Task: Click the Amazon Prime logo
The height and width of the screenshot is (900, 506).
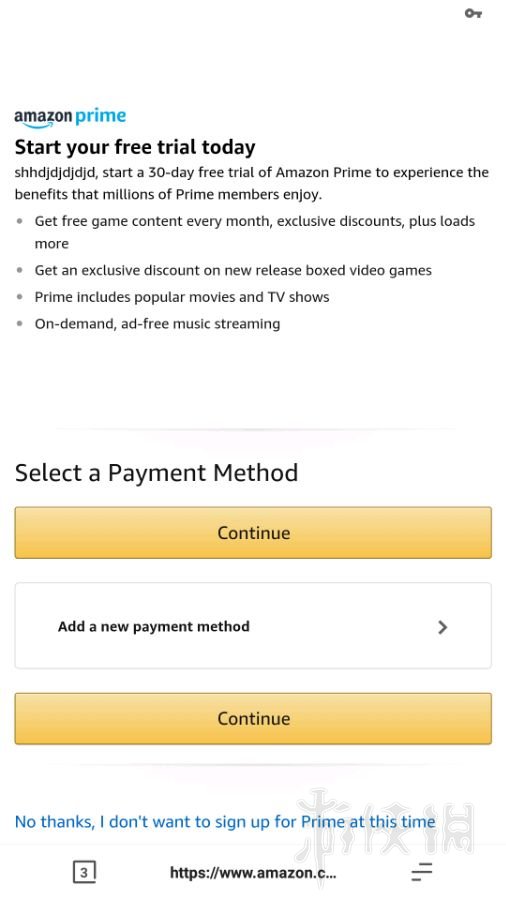Action: 70,117
